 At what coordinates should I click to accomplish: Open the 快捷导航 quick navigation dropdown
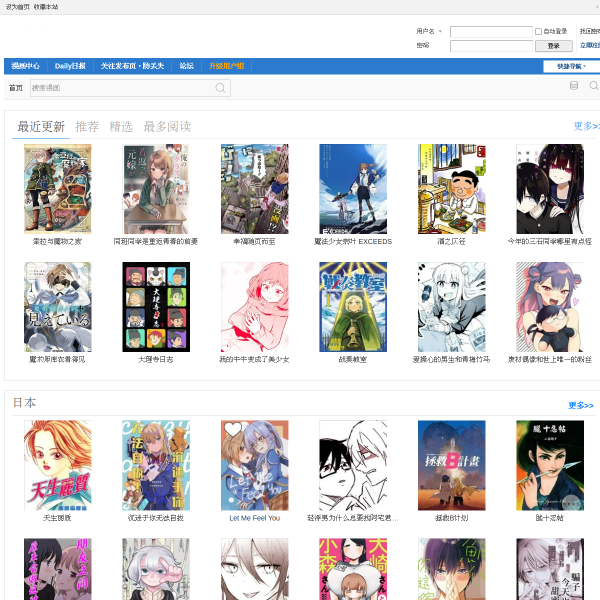click(571, 66)
